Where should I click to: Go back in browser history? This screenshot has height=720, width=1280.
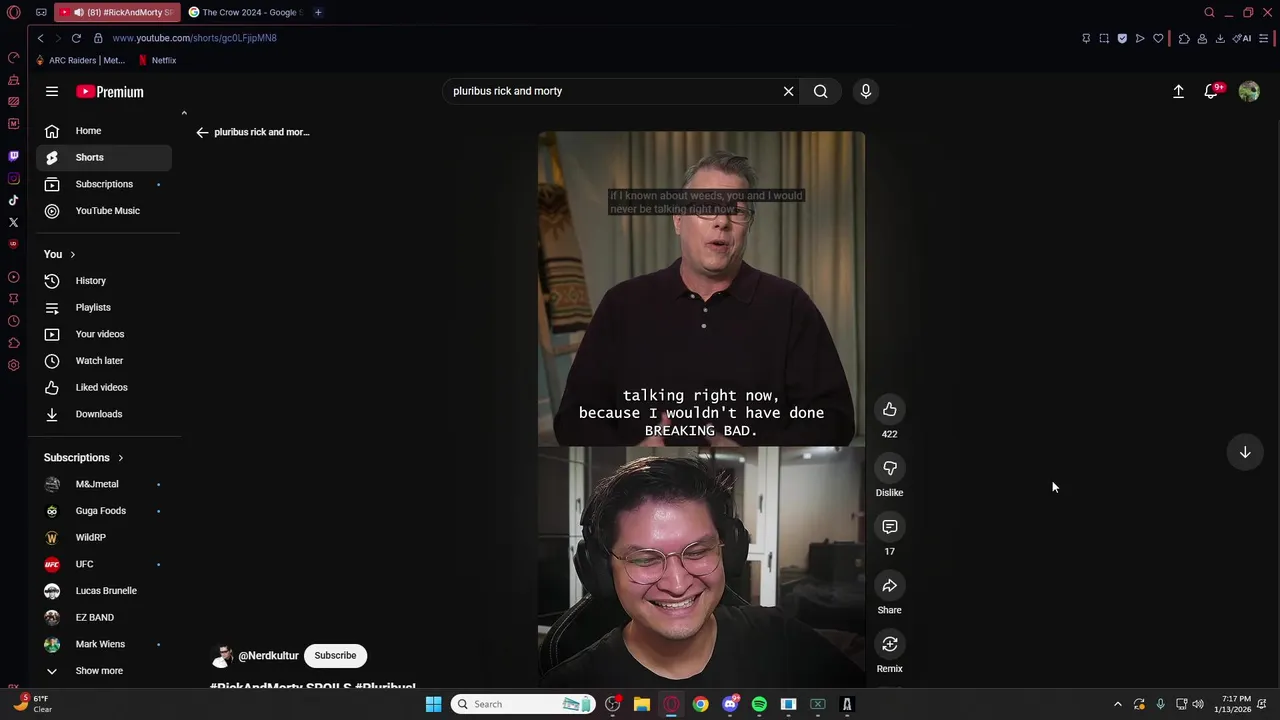pos(40,38)
